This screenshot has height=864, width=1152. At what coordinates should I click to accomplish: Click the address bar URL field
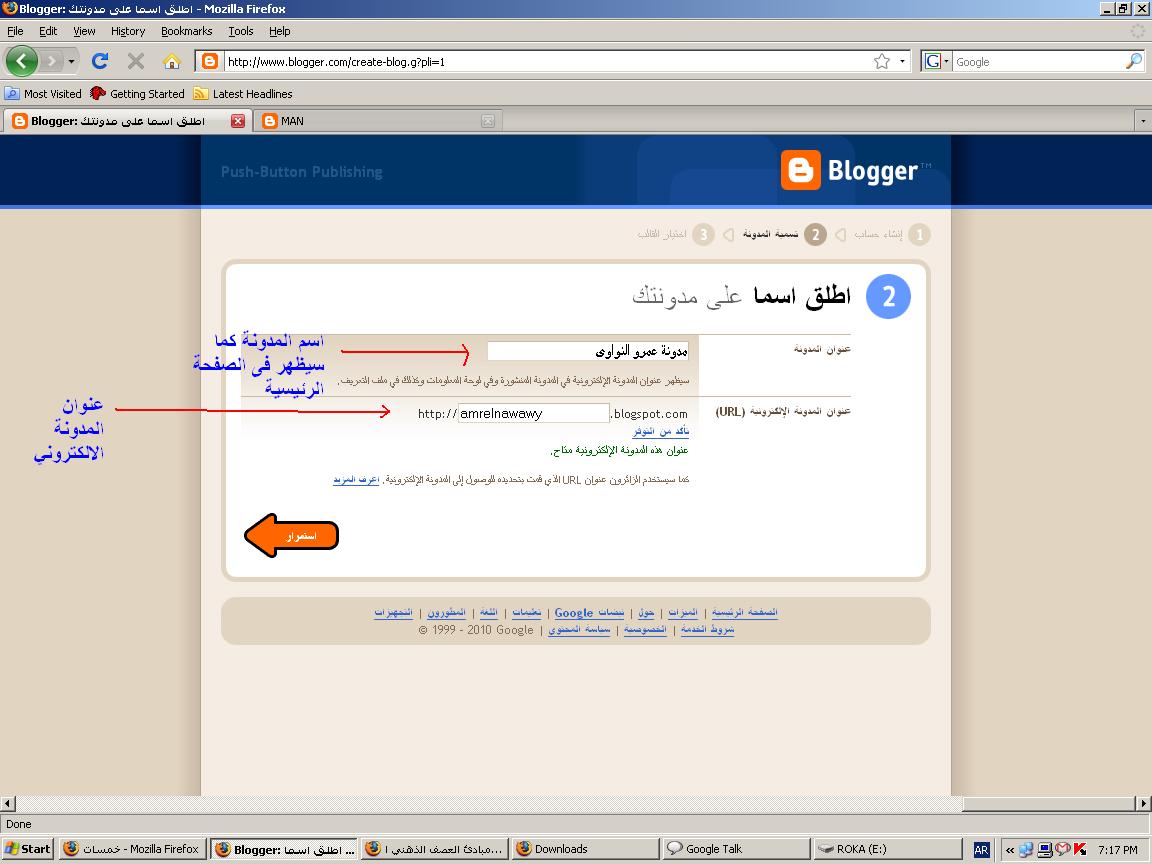click(547, 62)
